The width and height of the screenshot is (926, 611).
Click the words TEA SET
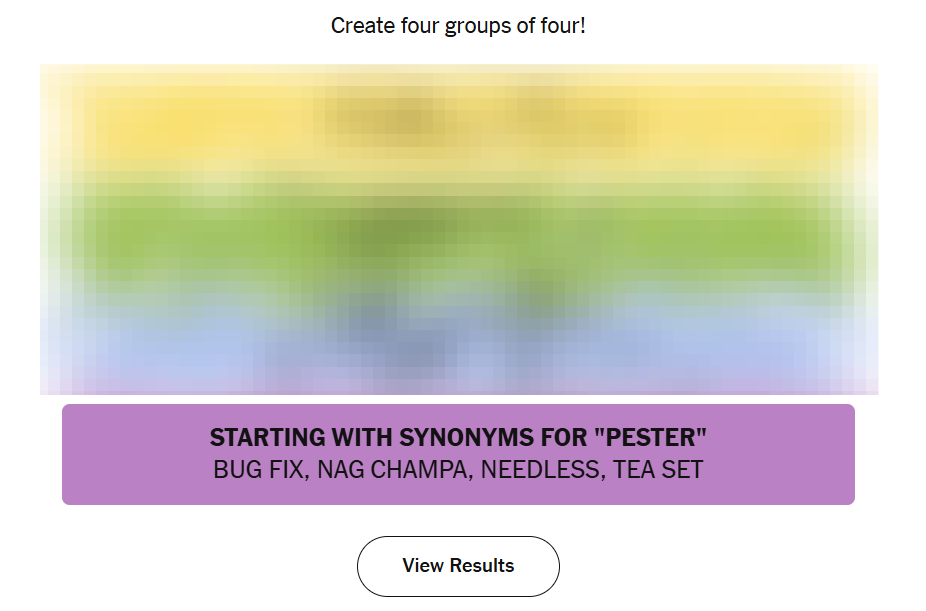pyautogui.click(x=658, y=470)
